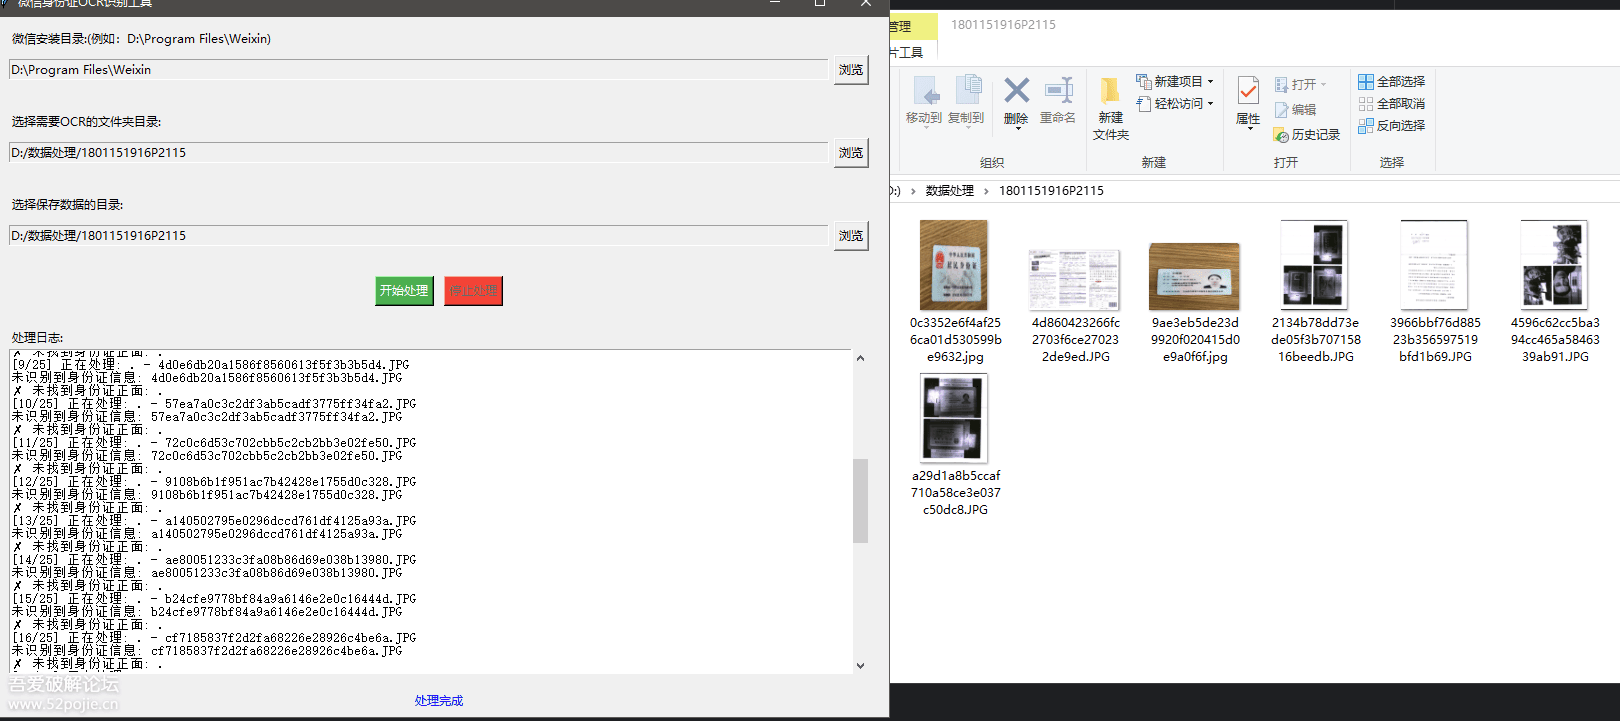Browse for the WeChat install directory
1620x721 pixels.
(851, 70)
